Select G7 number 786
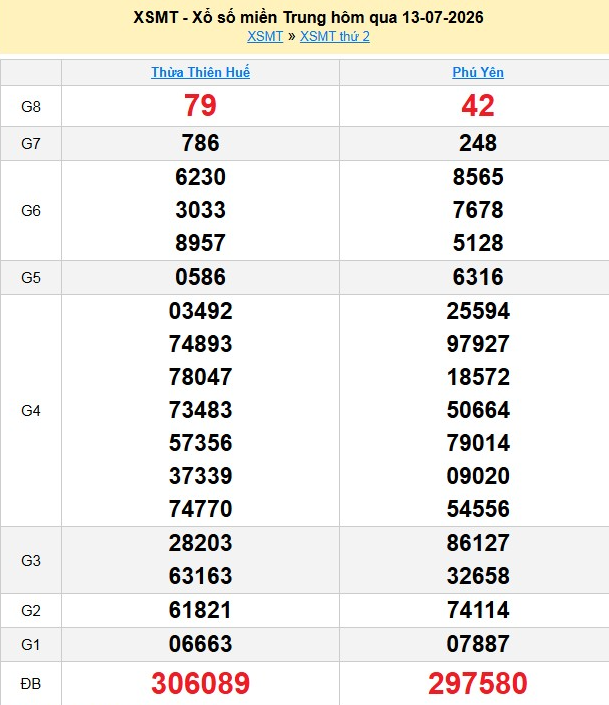 [x=200, y=143]
